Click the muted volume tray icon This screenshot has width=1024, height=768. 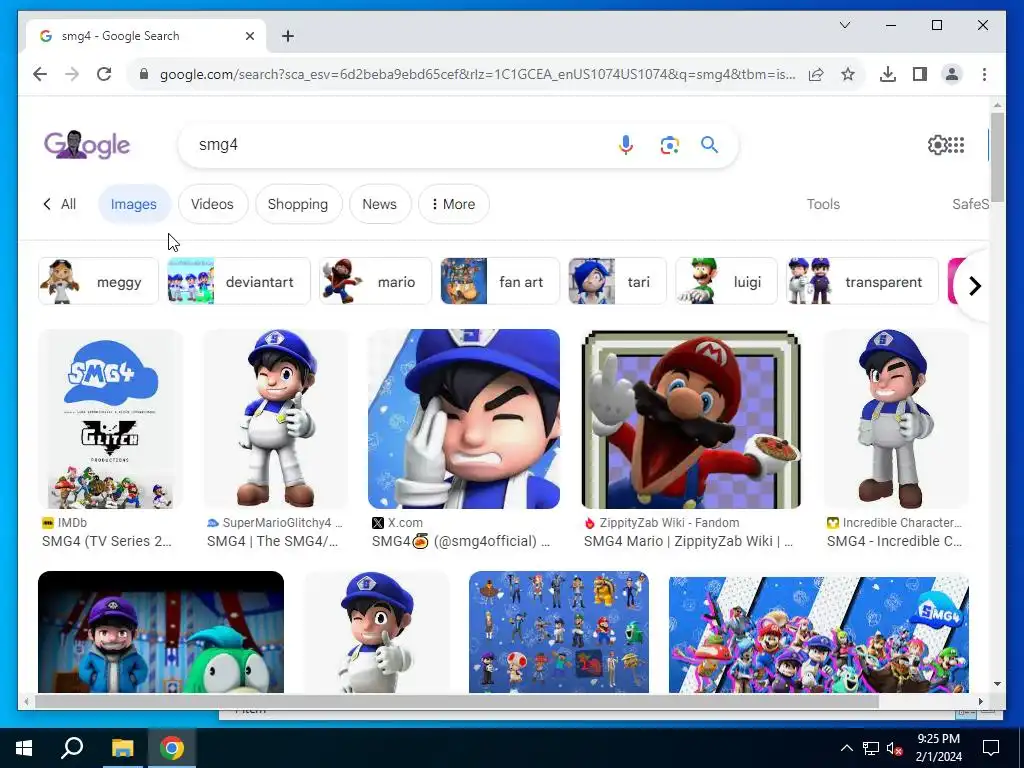coord(894,748)
